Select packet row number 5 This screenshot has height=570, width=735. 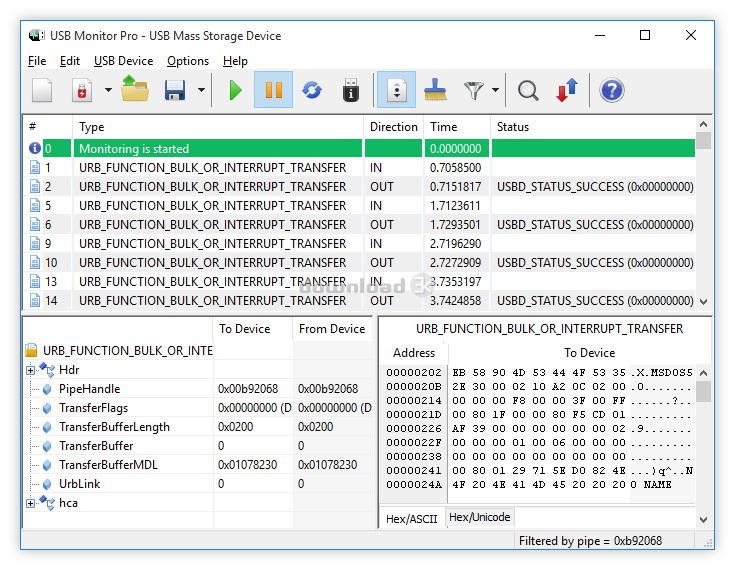coord(360,206)
